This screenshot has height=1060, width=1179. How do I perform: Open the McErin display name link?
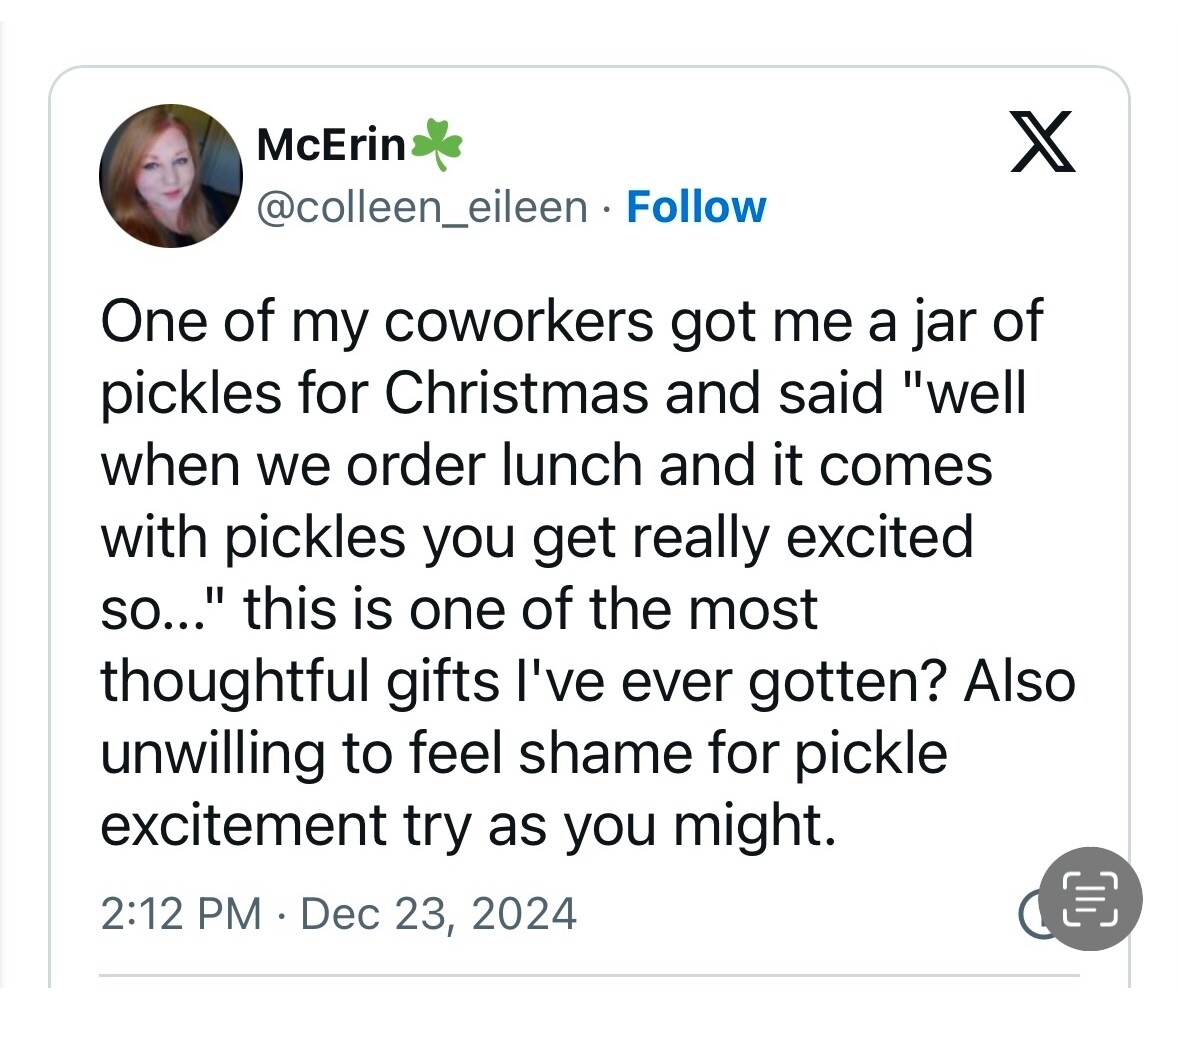click(331, 145)
